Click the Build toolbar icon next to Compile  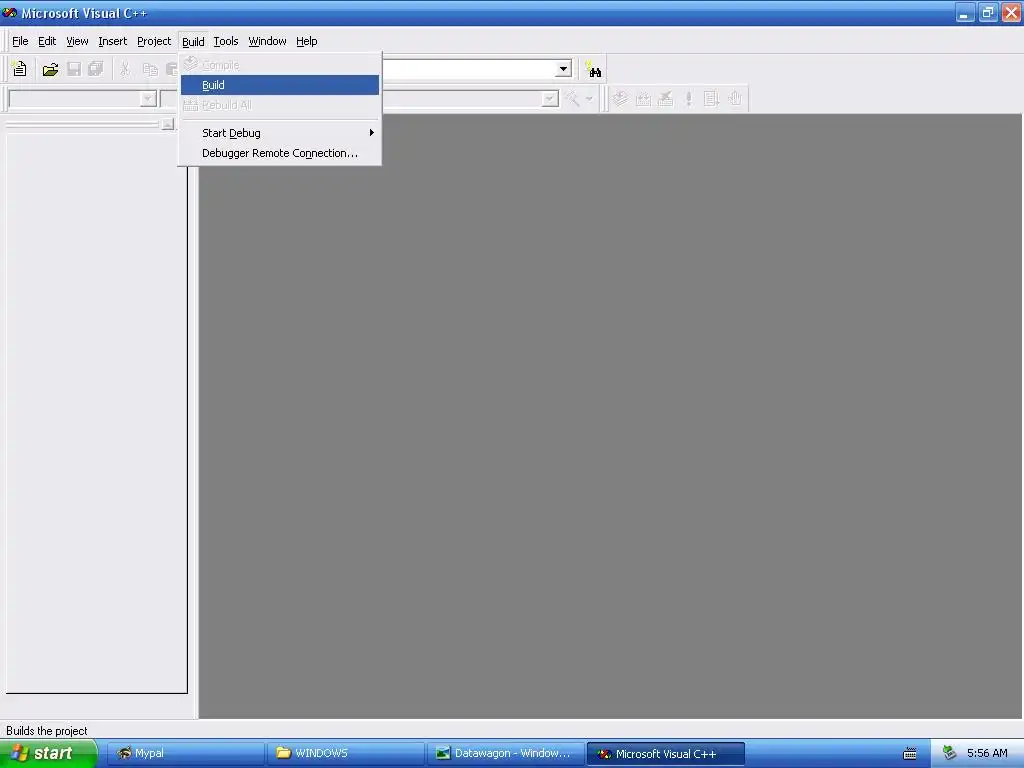643,99
